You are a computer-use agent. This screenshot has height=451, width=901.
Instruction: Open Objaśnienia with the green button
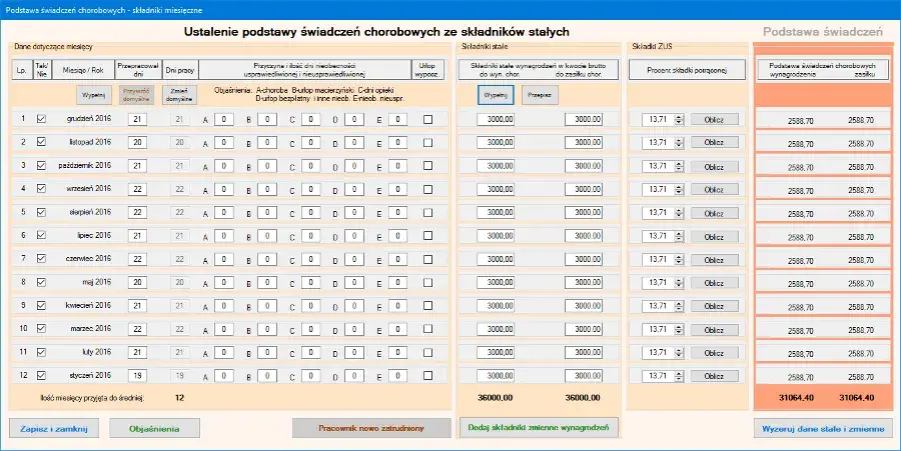click(154, 429)
